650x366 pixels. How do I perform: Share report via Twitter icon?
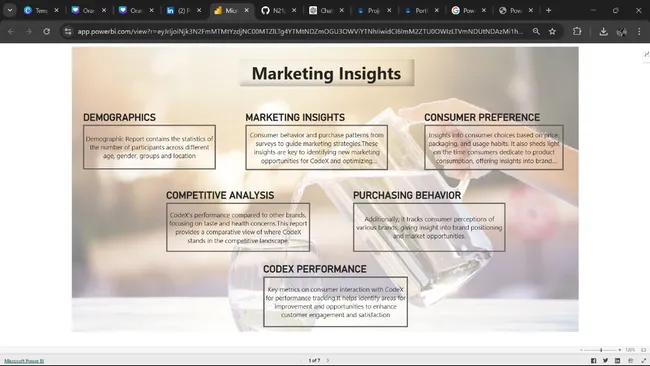[605, 361]
